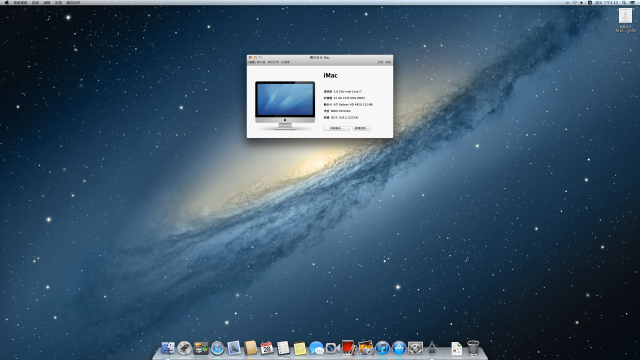The height and width of the screenshot is (360, 640).
Task: Open Messages speech bubble icon
Action: tap(316, 348)
